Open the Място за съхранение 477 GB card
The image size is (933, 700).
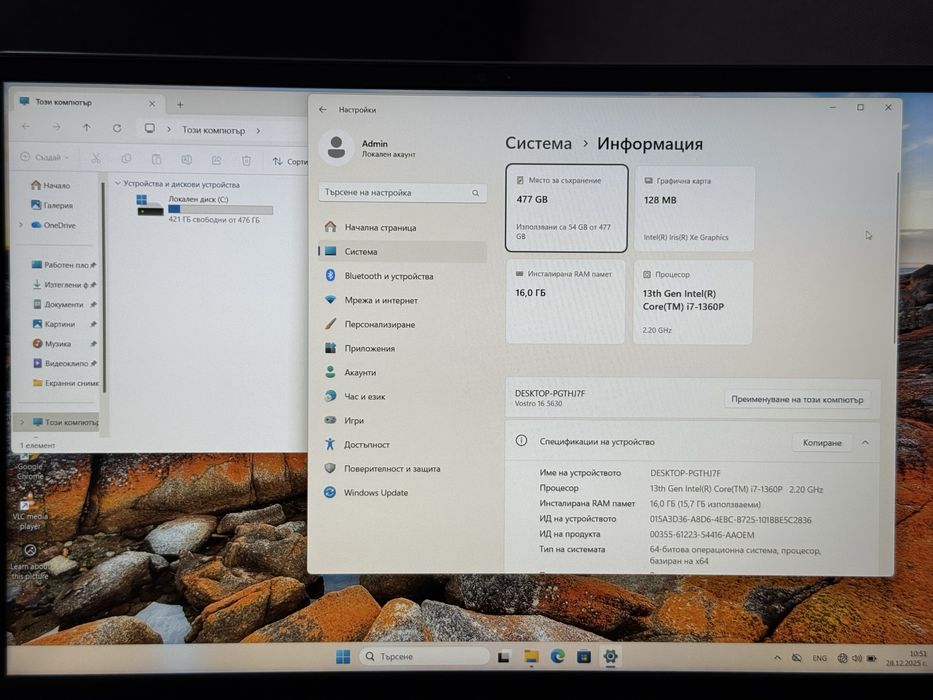coord(566,208)
